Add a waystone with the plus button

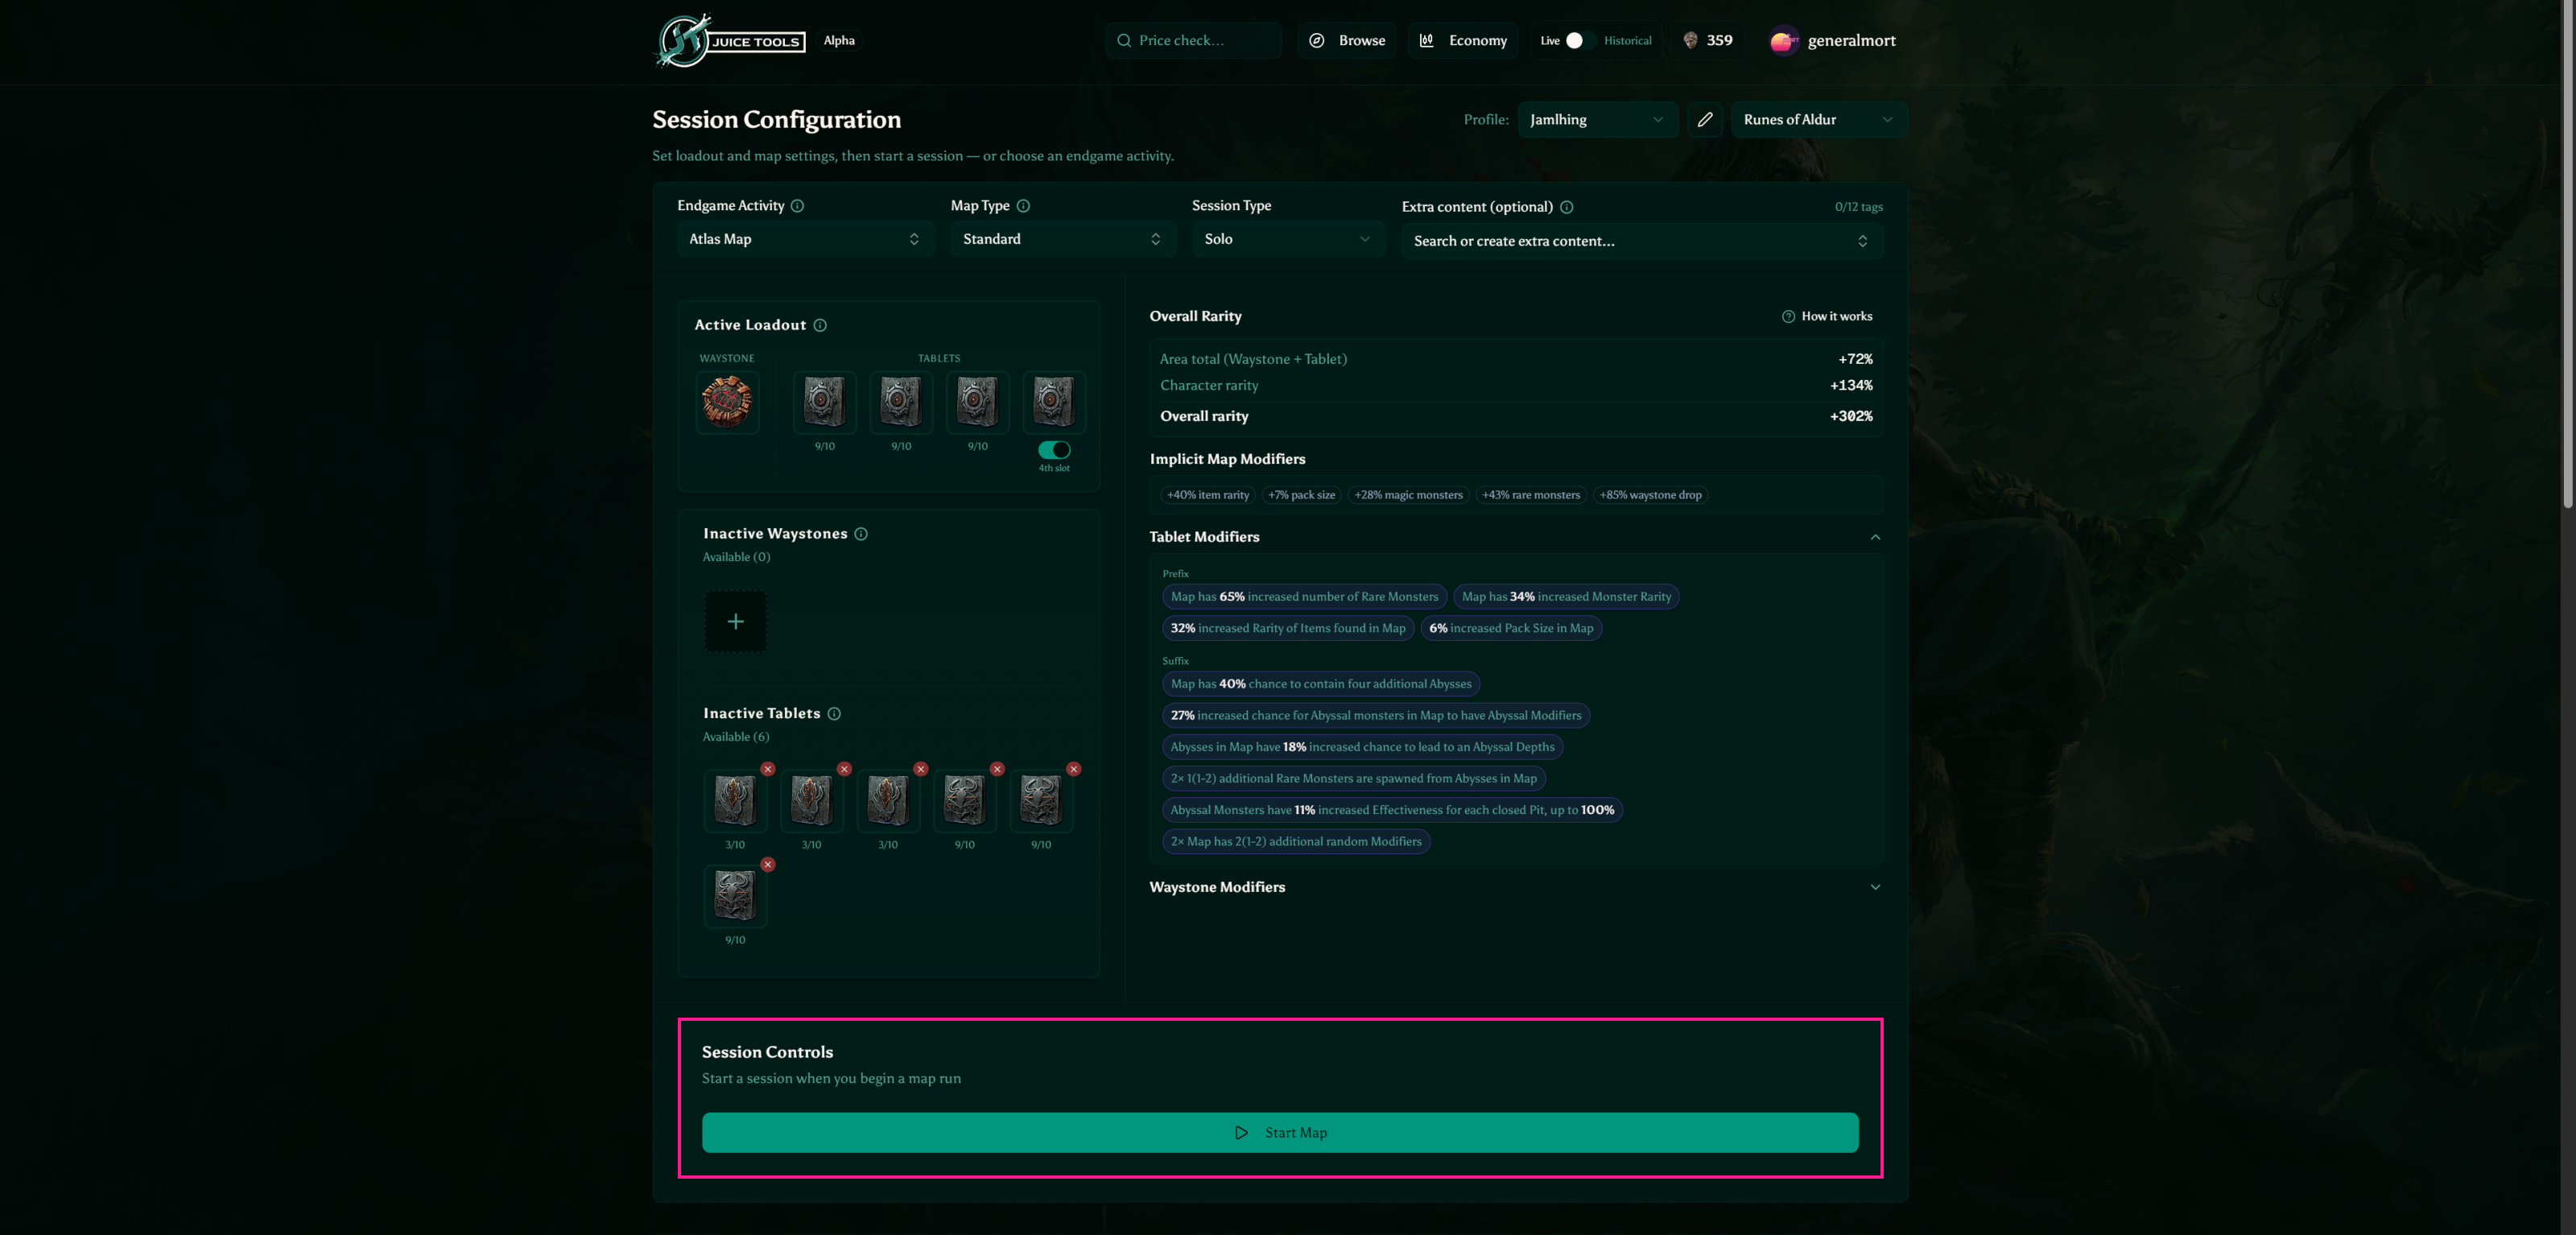[x=735, y=622]
